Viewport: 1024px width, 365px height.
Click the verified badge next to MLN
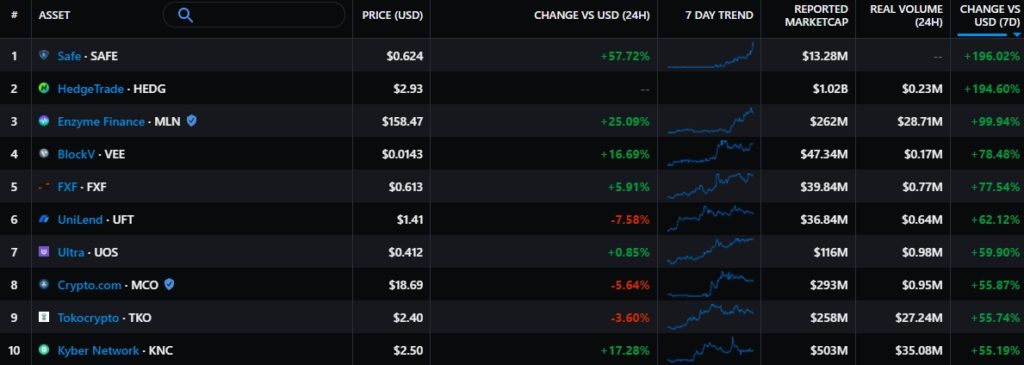click(x=191, y=121)
